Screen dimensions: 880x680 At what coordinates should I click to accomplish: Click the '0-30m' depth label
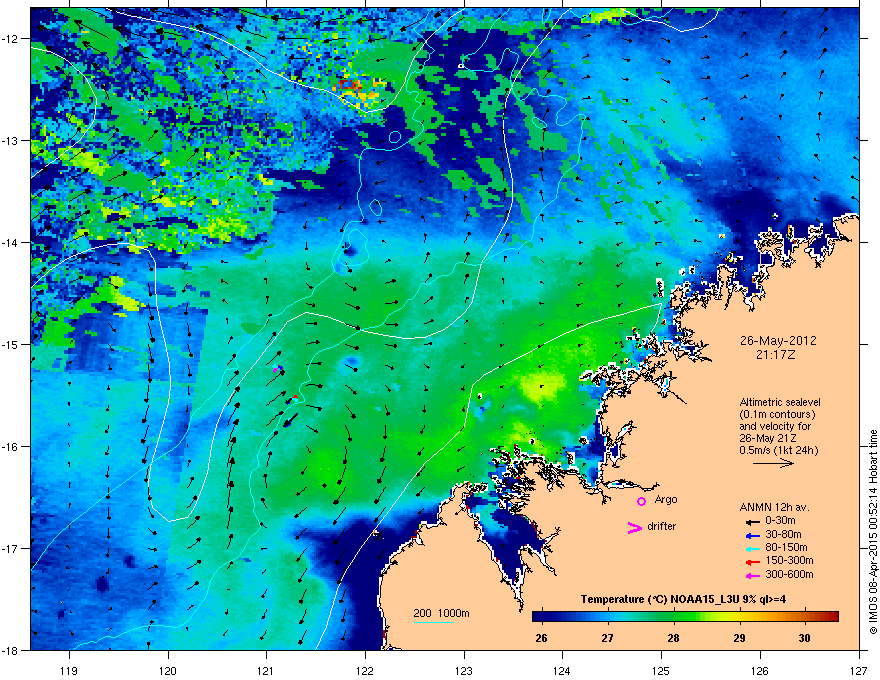(780, 521)
